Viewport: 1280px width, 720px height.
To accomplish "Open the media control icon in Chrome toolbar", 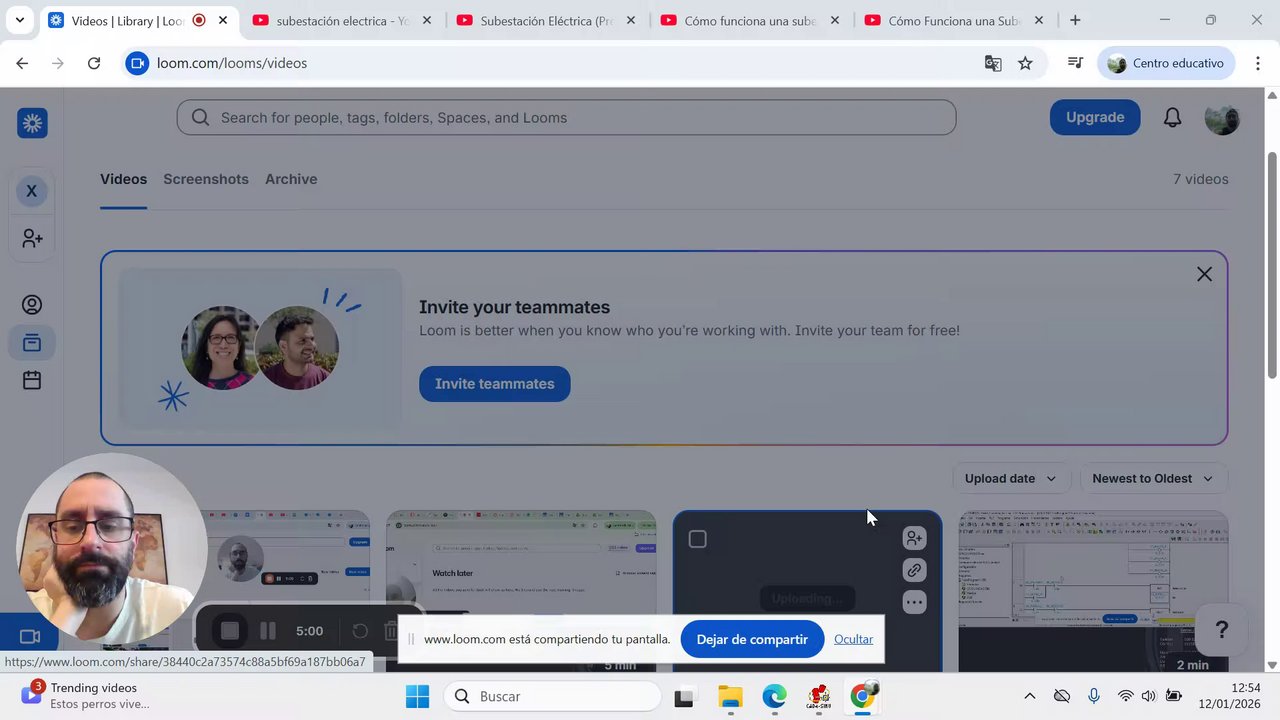I will click(x=1075, y=63).
